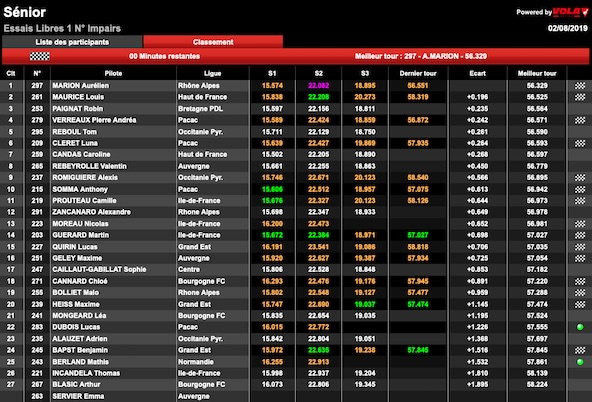Click the Meilleur tour 297 A.MARION banner text

421,56
